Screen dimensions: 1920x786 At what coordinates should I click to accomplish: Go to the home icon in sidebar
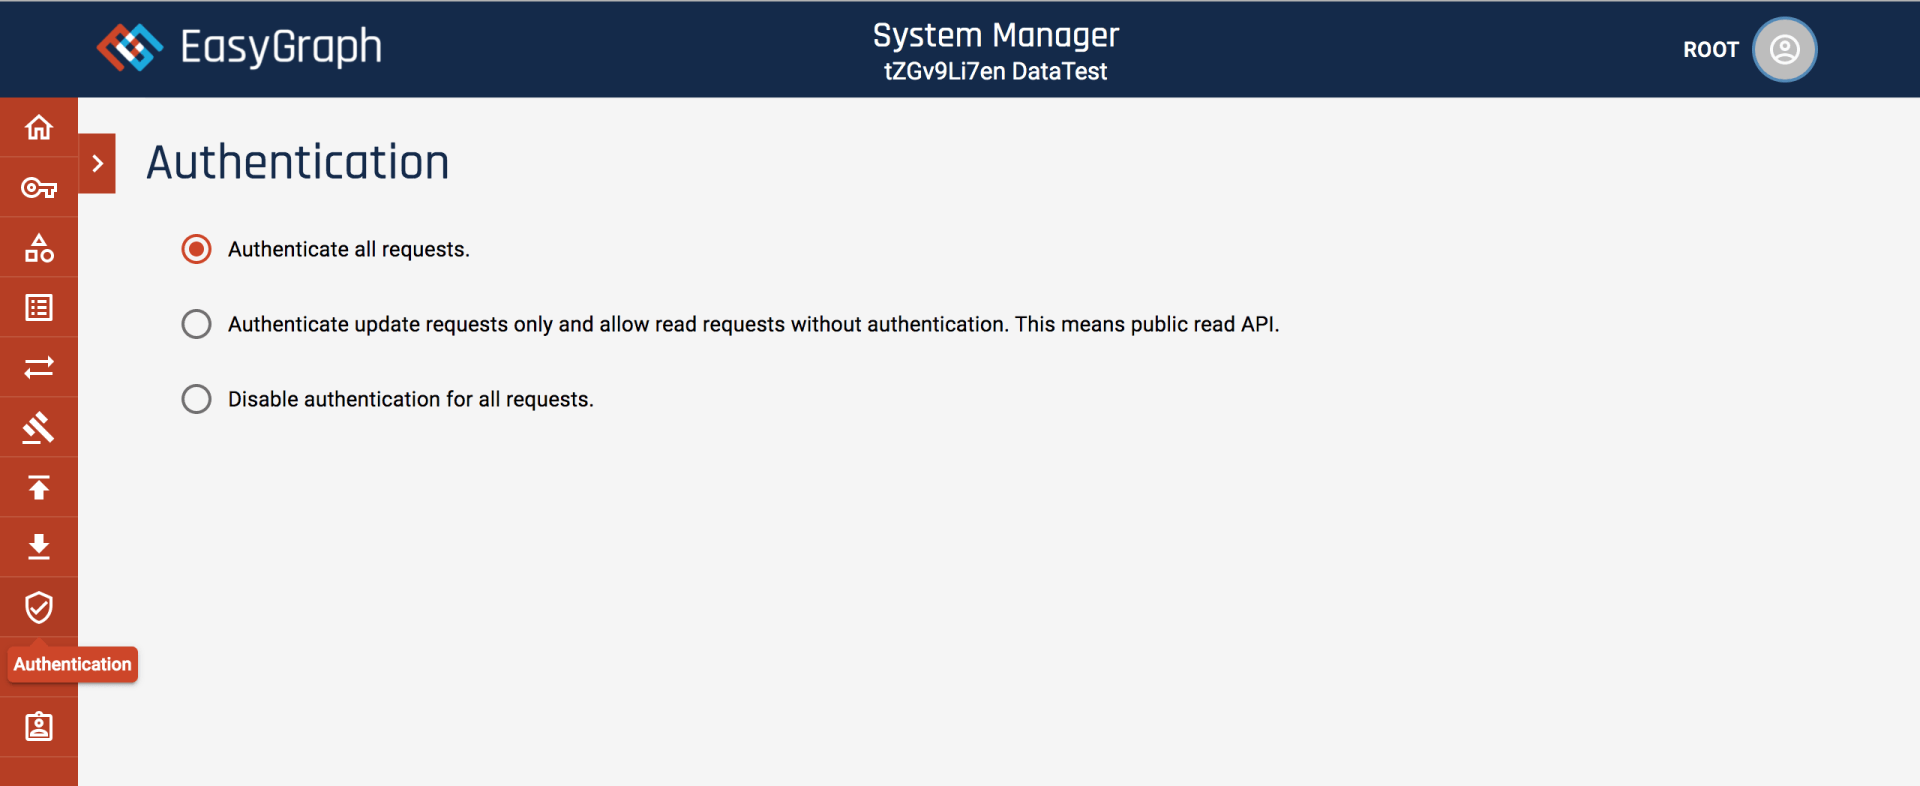[39, 128]
